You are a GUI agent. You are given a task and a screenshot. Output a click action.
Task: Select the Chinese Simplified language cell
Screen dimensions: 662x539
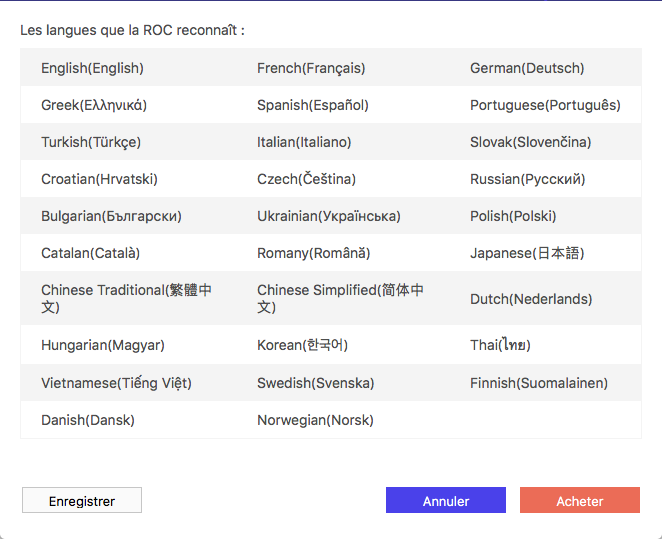tap(340, 298)
